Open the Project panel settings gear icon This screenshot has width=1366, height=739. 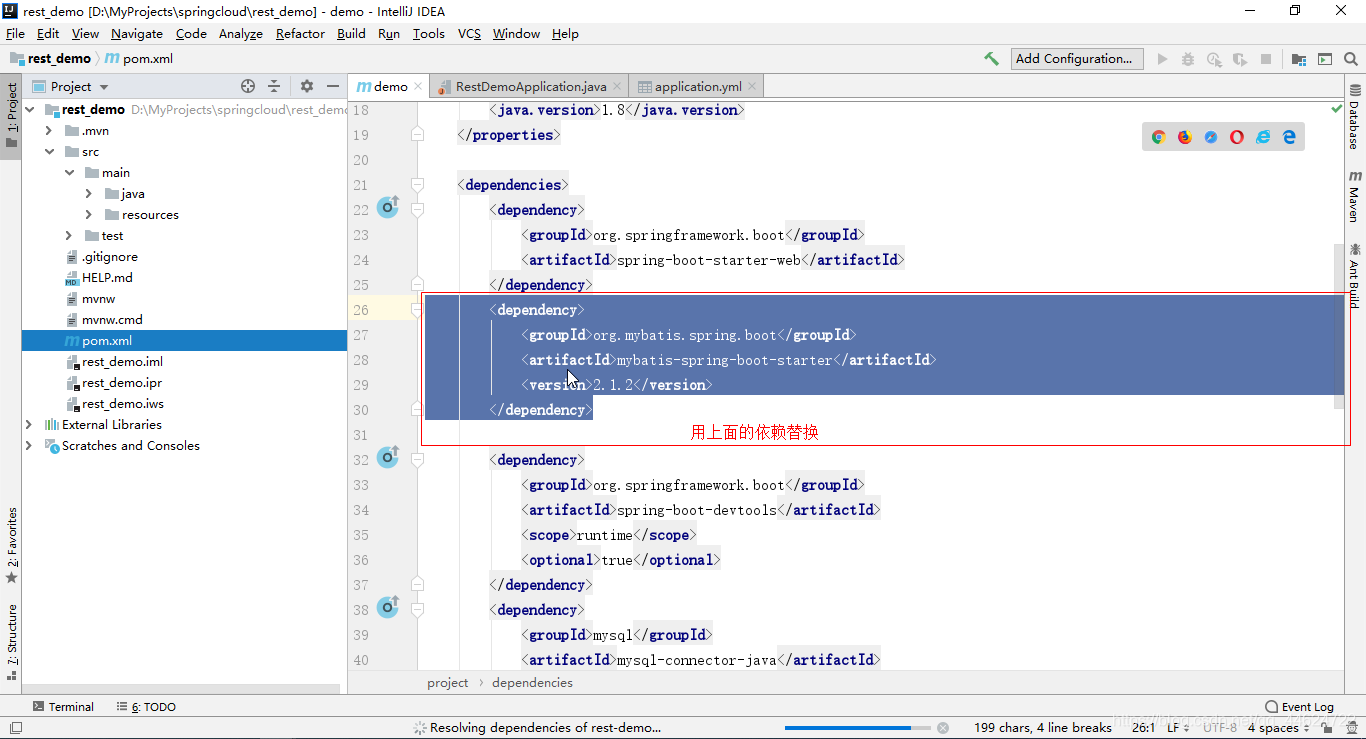[x=306, y=86]
